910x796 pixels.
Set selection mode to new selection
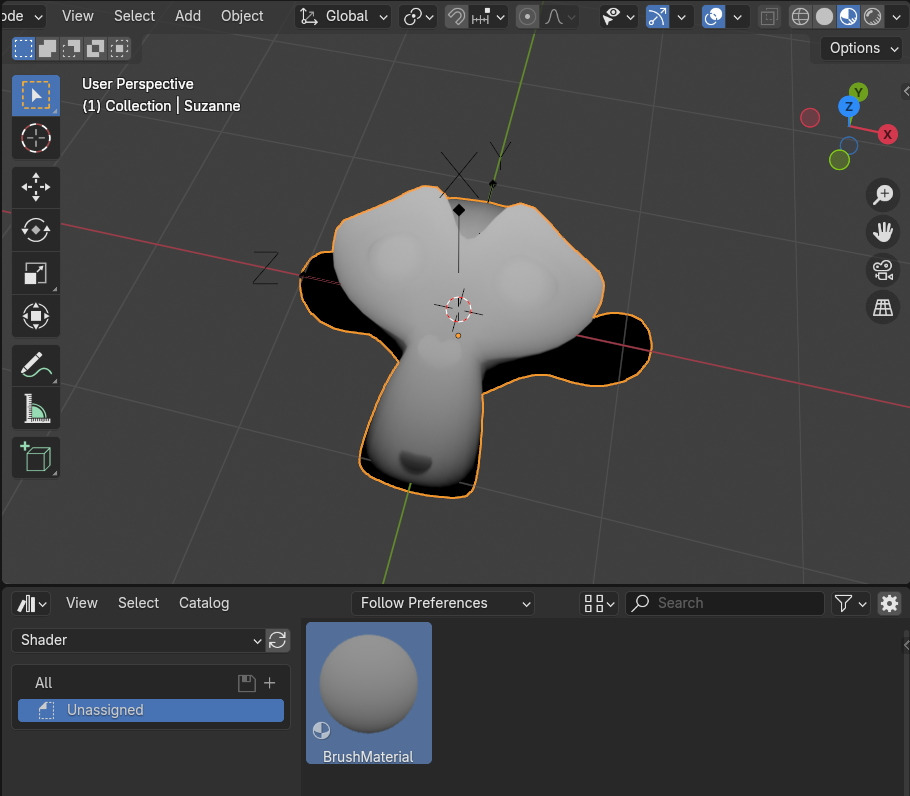pos(23,49)
